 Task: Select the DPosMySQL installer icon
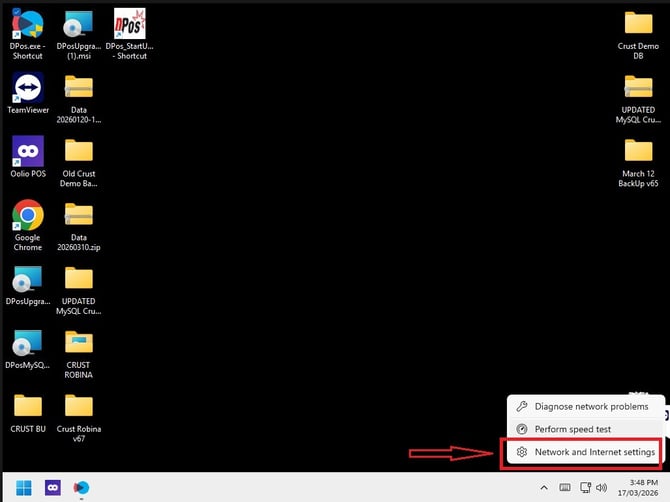[27, 348]
